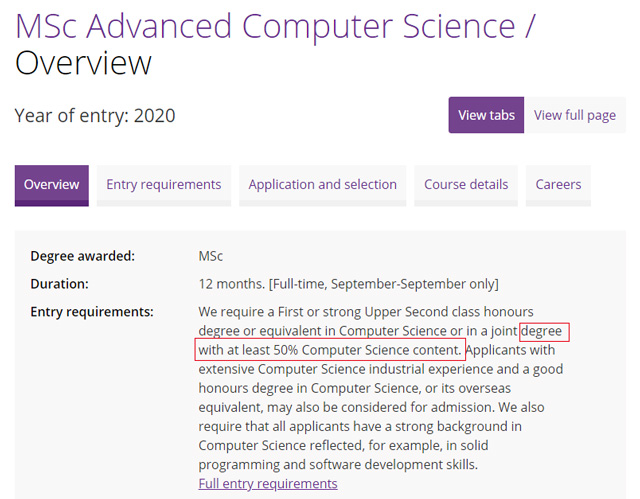This screenshot has width=640, height=499.
Task: Open the Course details tab
Action: [466, 185]
